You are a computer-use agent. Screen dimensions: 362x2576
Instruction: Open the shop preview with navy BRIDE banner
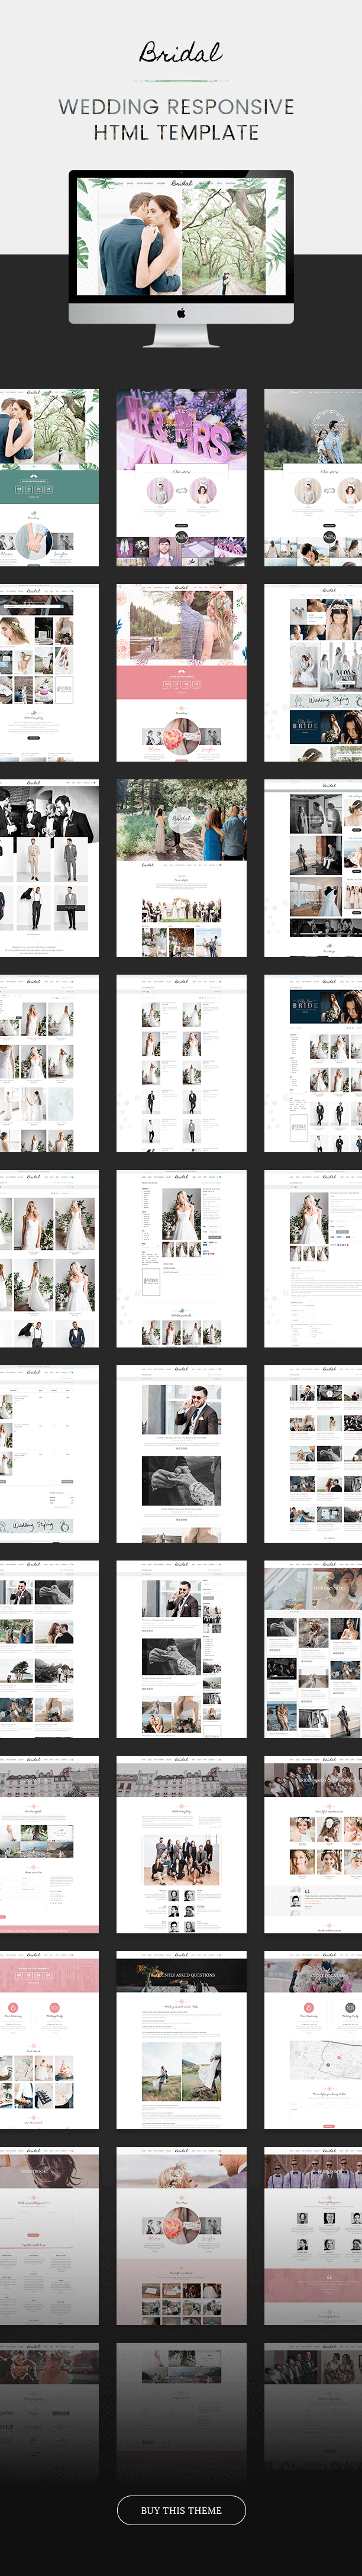point(313,1064)
